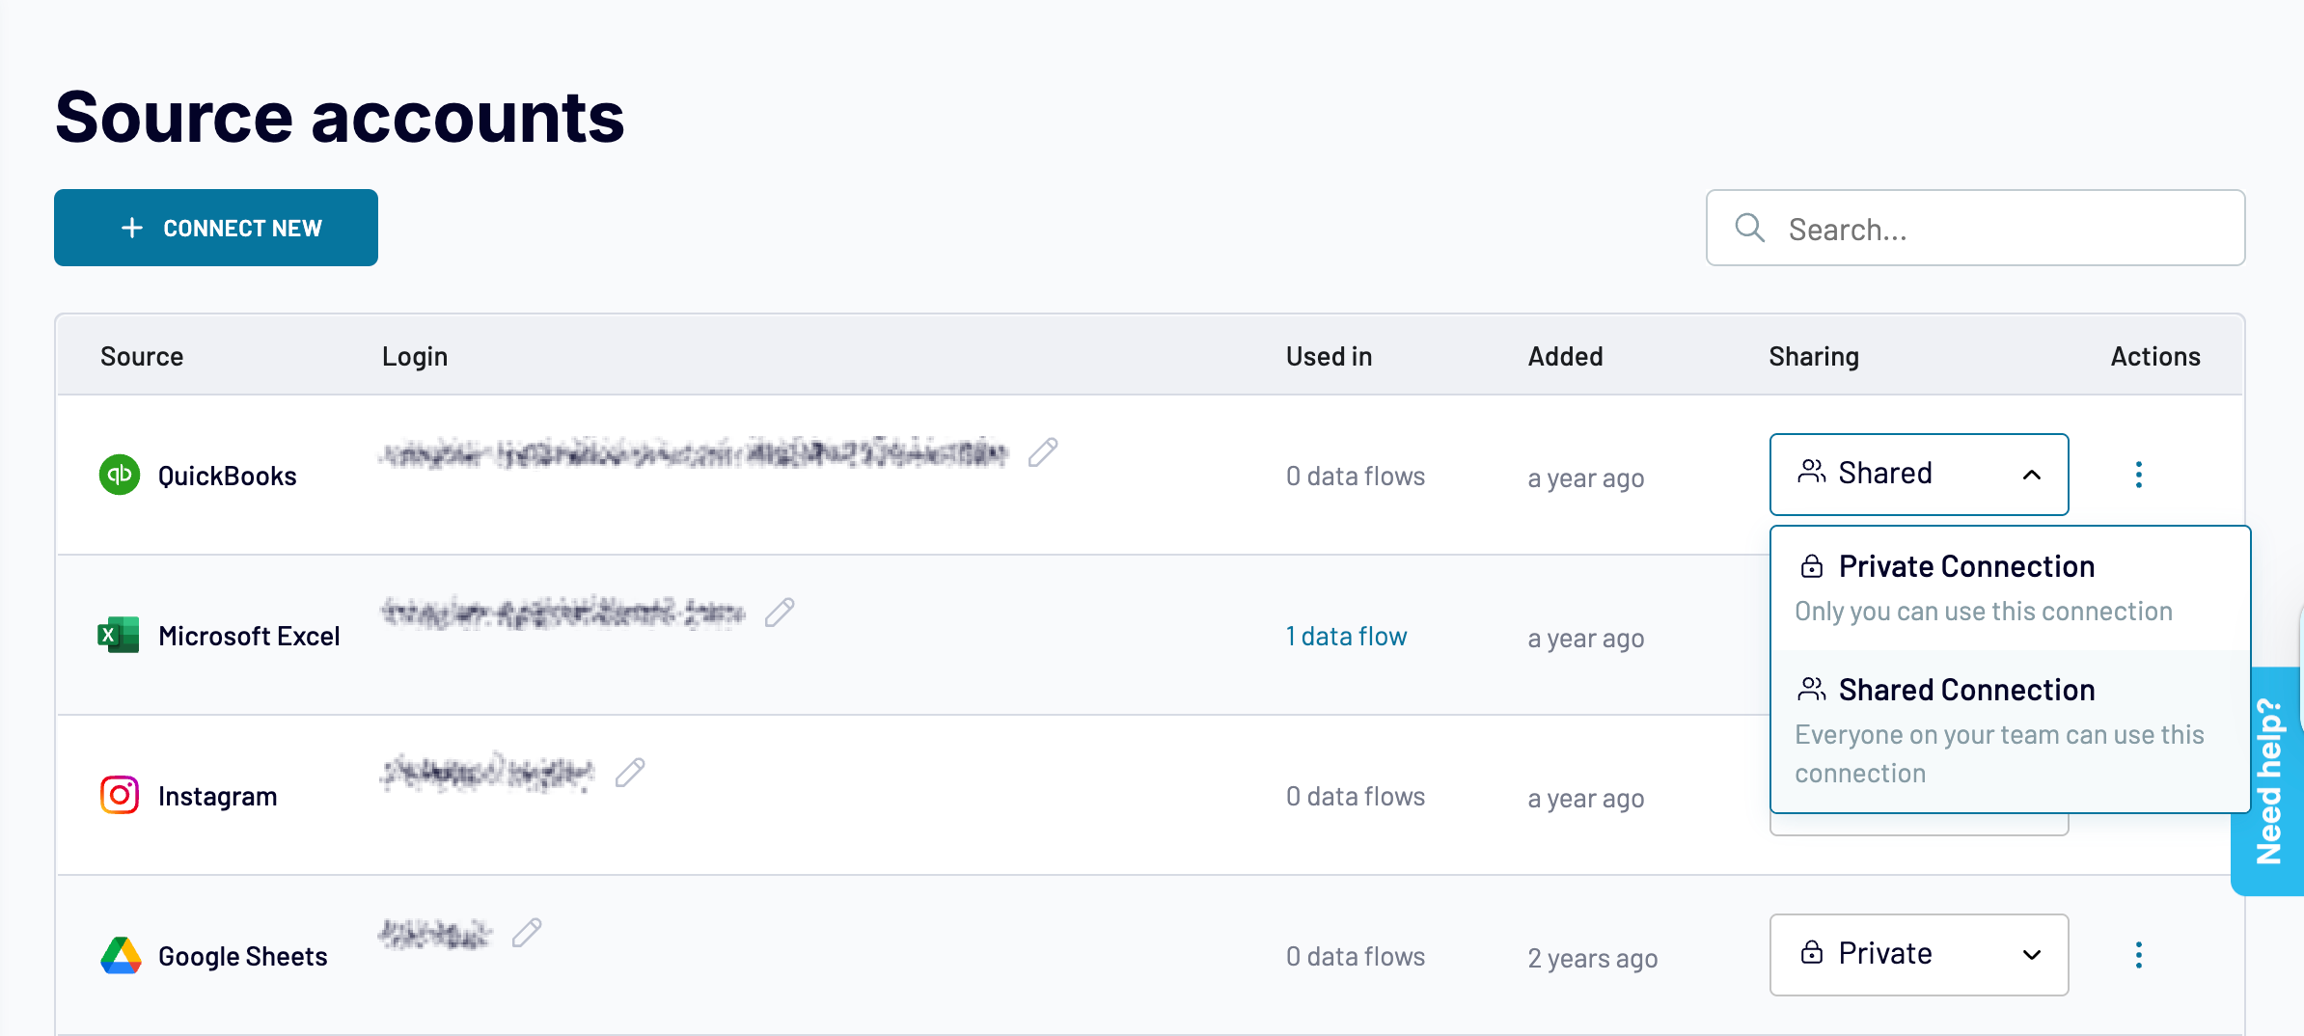Click the Connect New button
The image size is (2304, 1036).
click(216, 228)
